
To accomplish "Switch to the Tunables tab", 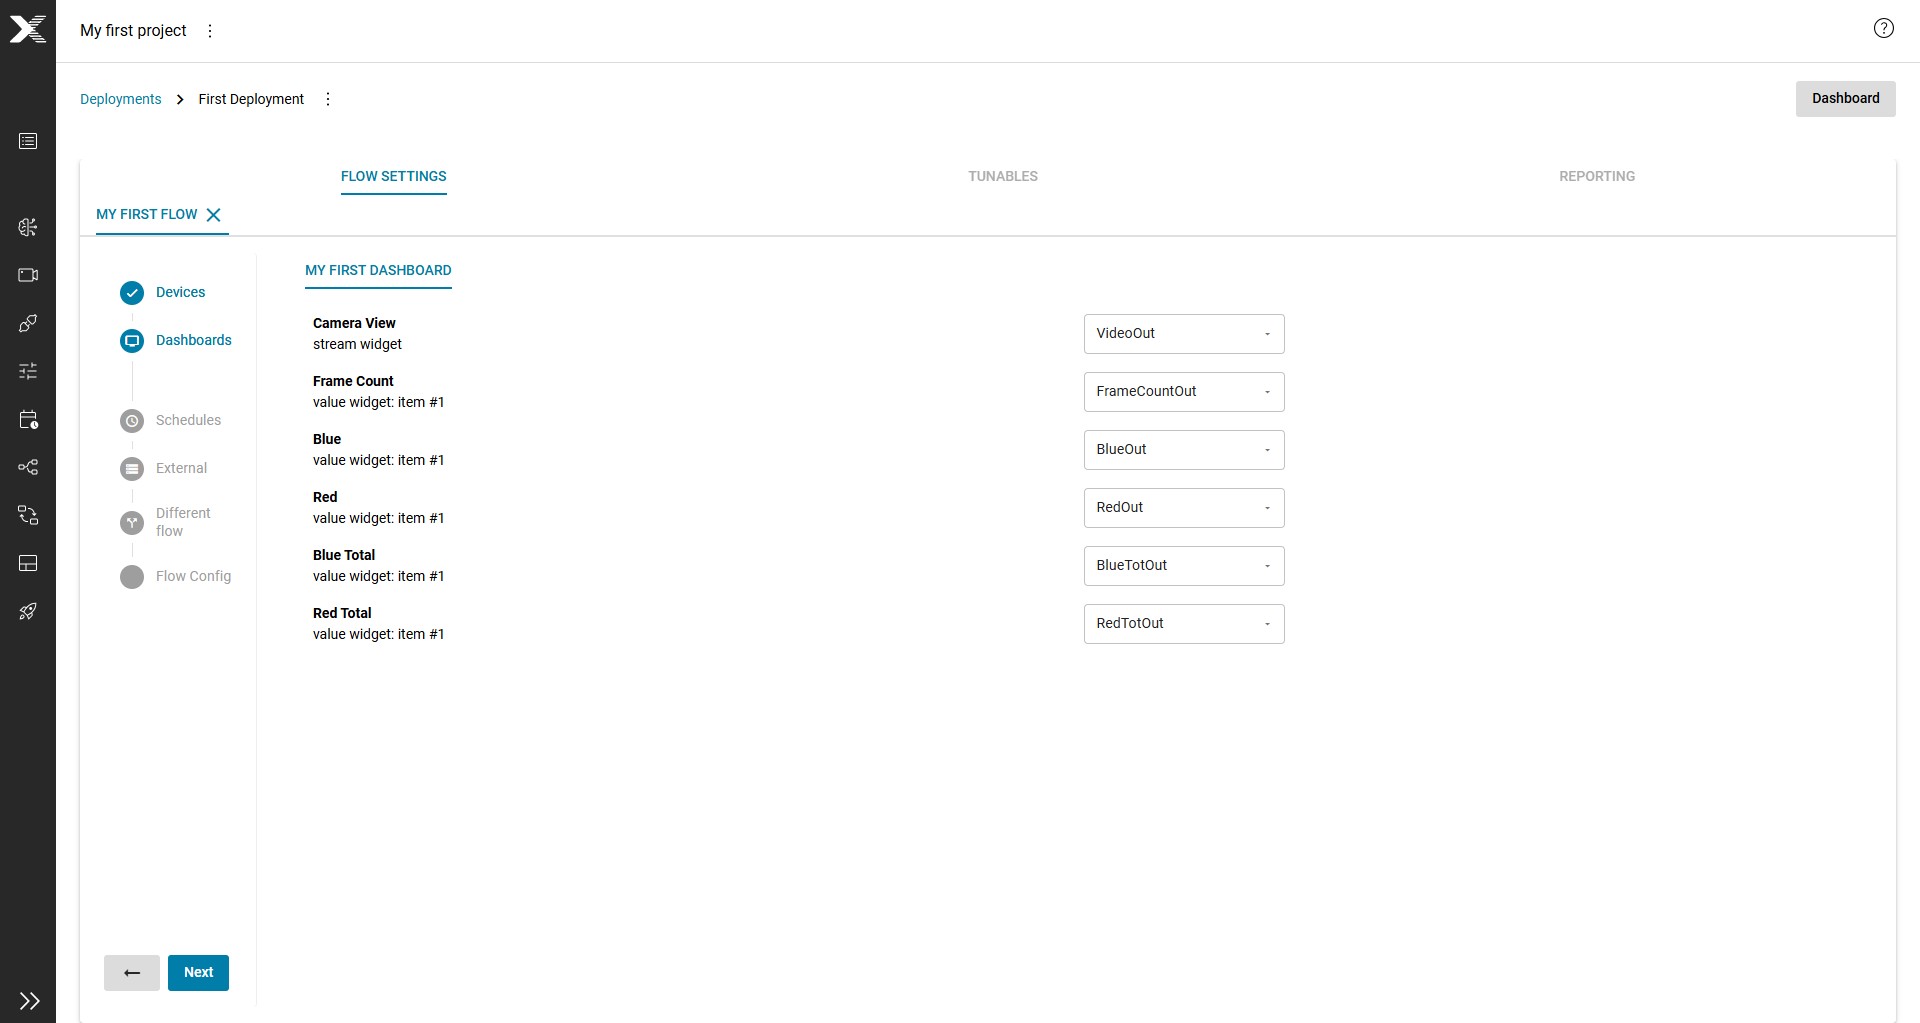I will pos(1002,176).
